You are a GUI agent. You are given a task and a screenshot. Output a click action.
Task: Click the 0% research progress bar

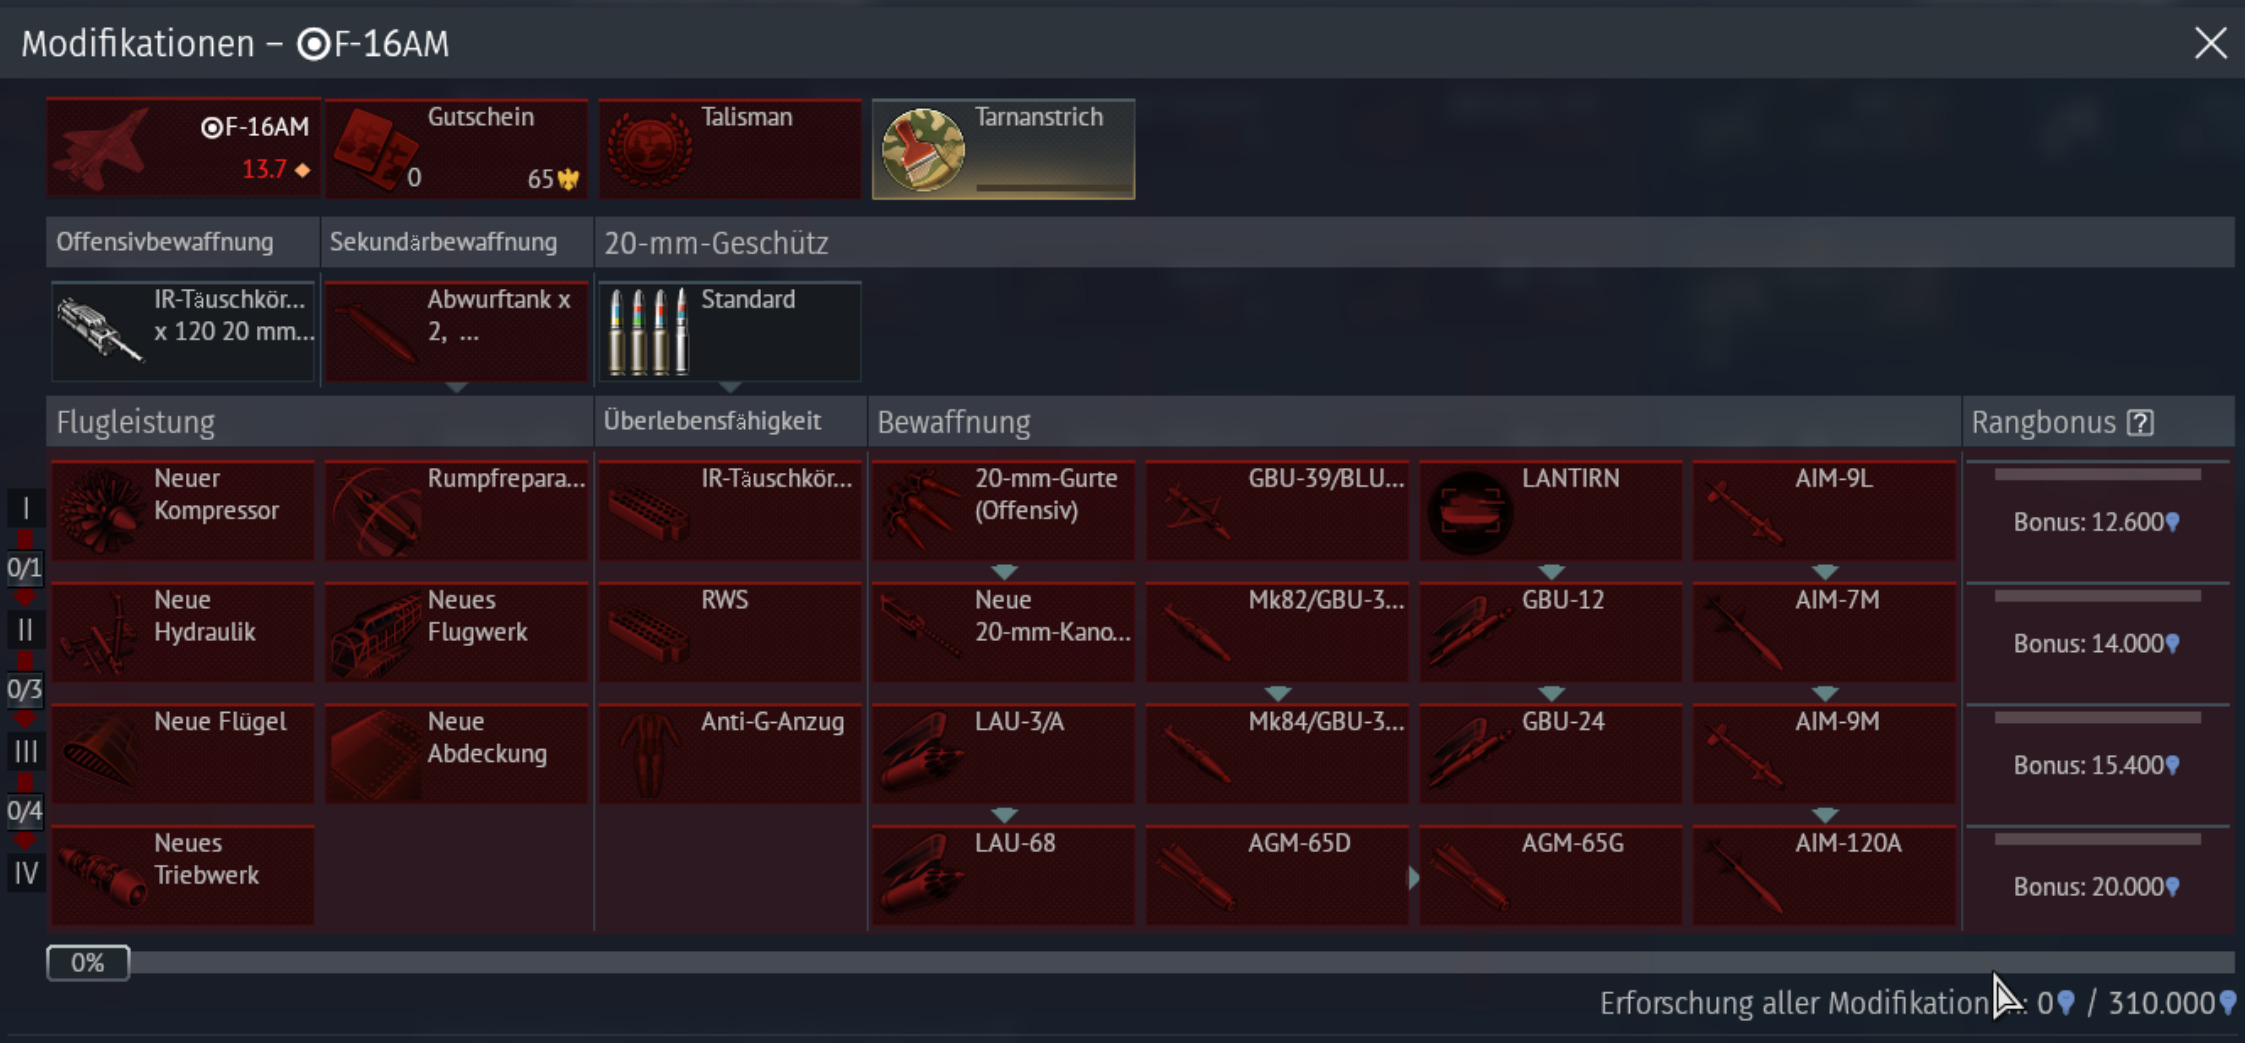click(1140, 962)
